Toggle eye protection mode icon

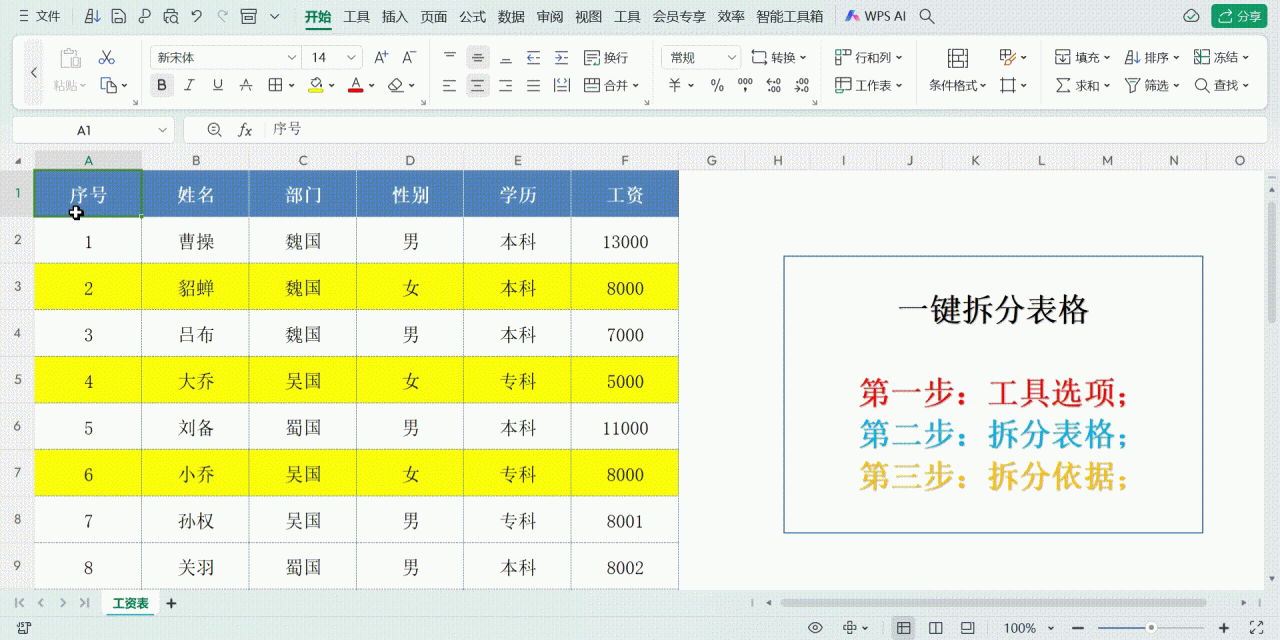click(x=815, y=628)
